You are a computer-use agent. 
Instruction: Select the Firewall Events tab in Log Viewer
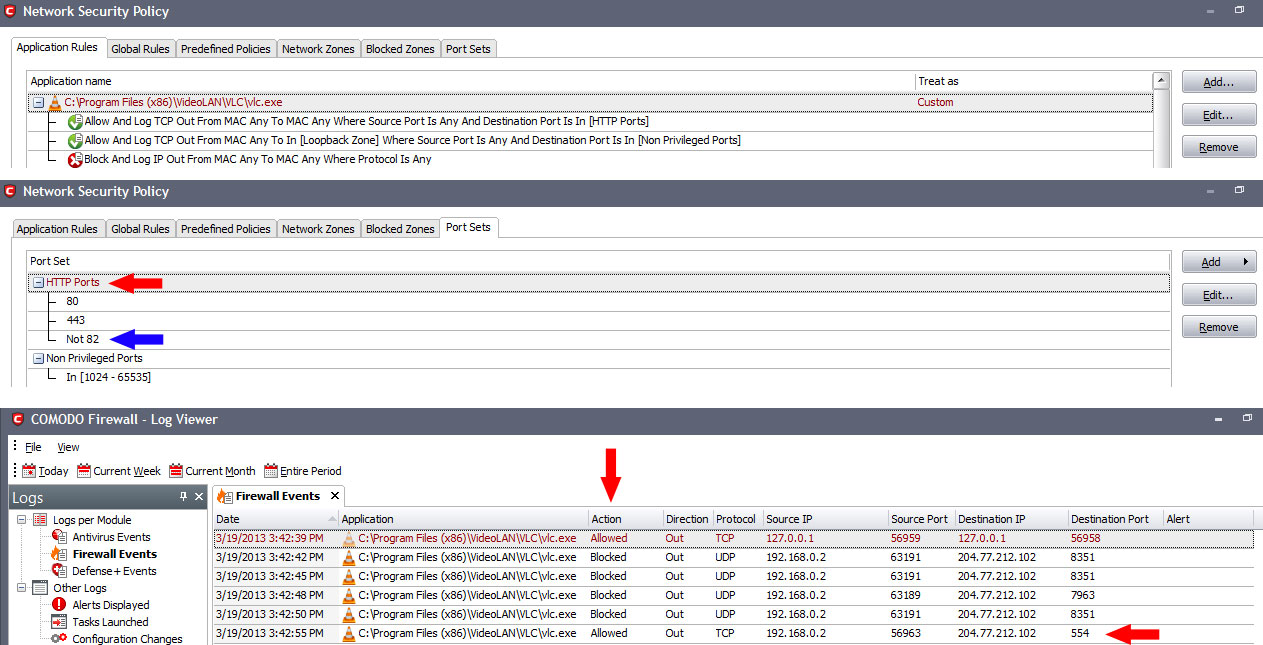(278, 496)
